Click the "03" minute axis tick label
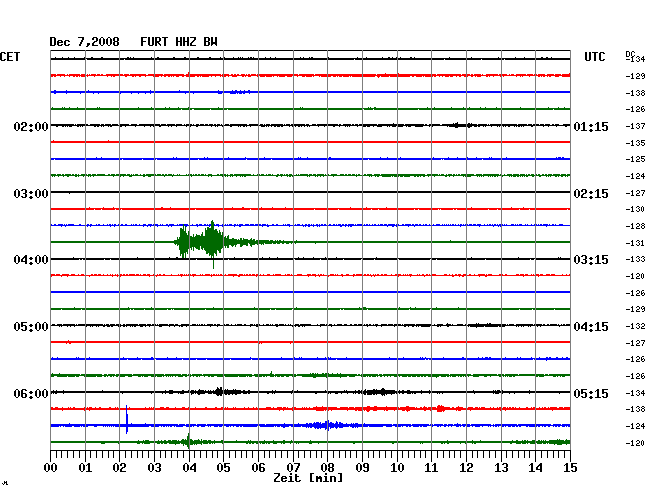This screenshot has width=650, height=494. tap(155, 468)
